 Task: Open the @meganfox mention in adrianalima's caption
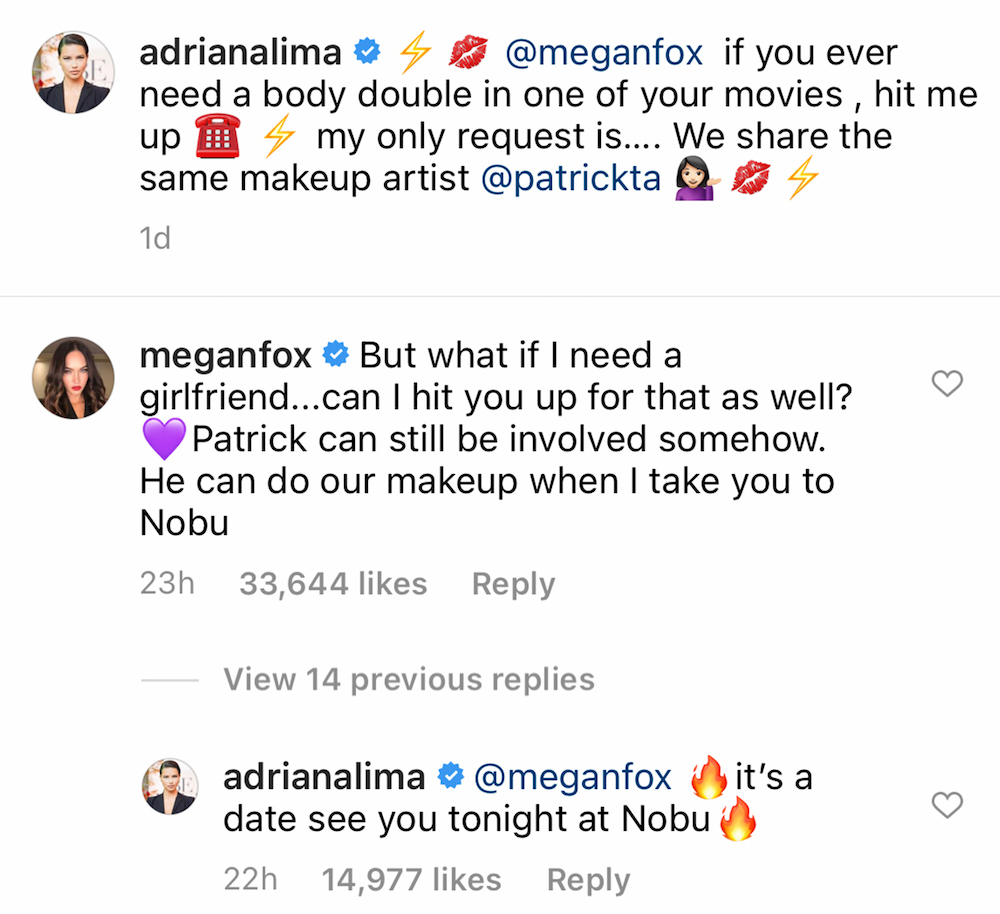[x=604, y=52]
